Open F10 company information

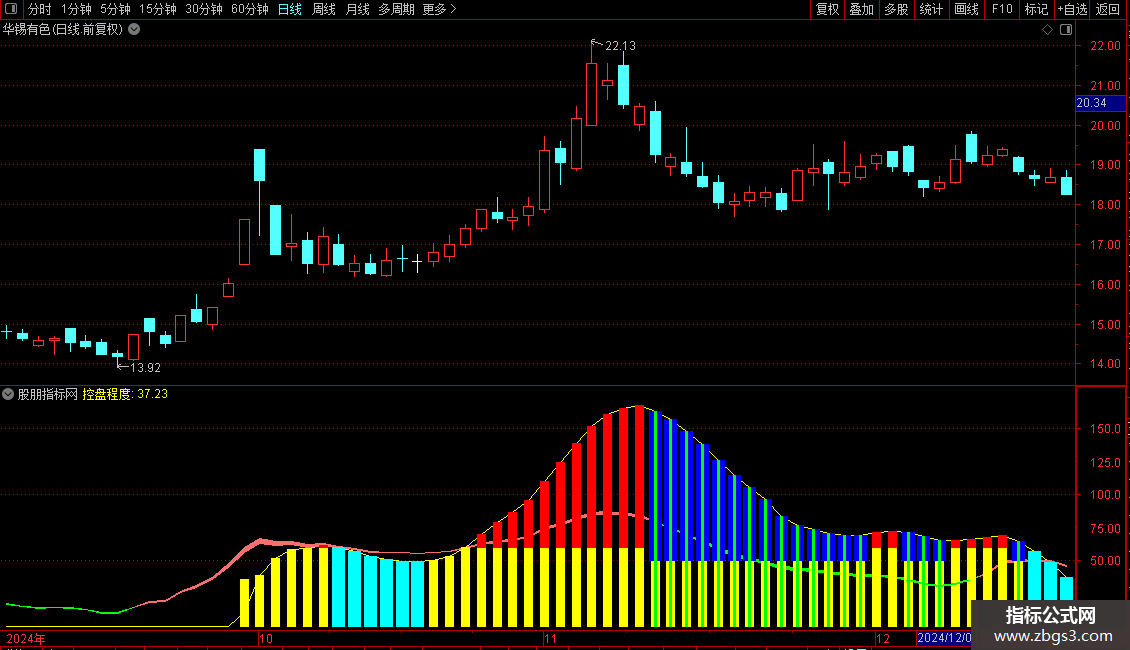pyautogui.click(x=1002, y=9)
